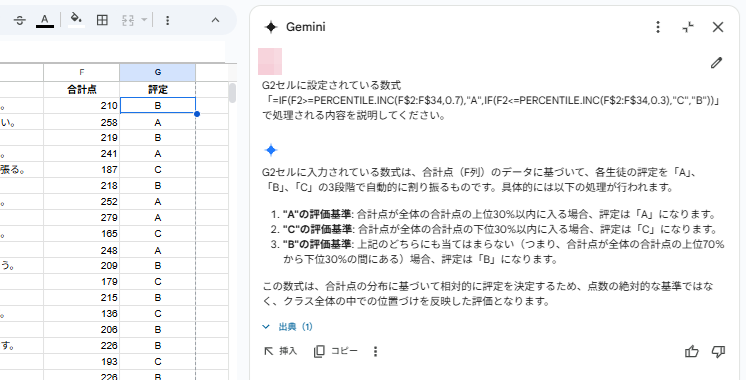Select the cell containing 193

[82, 362]
